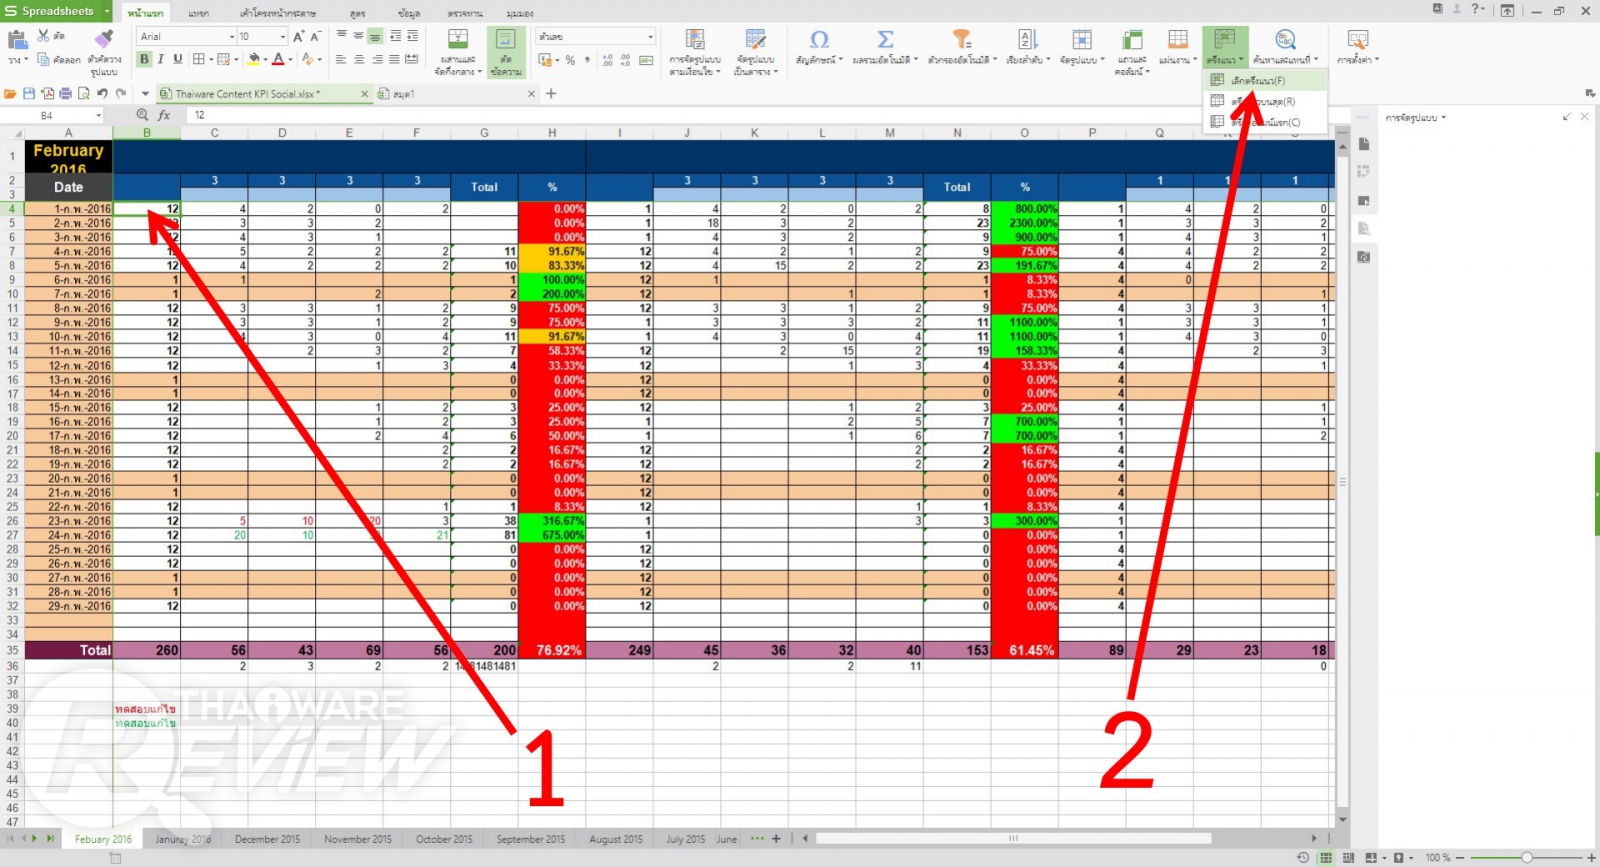Click the zoom slider handle
The height and width of the screenshot is (867, 1600).
(x=1526, y=857)
